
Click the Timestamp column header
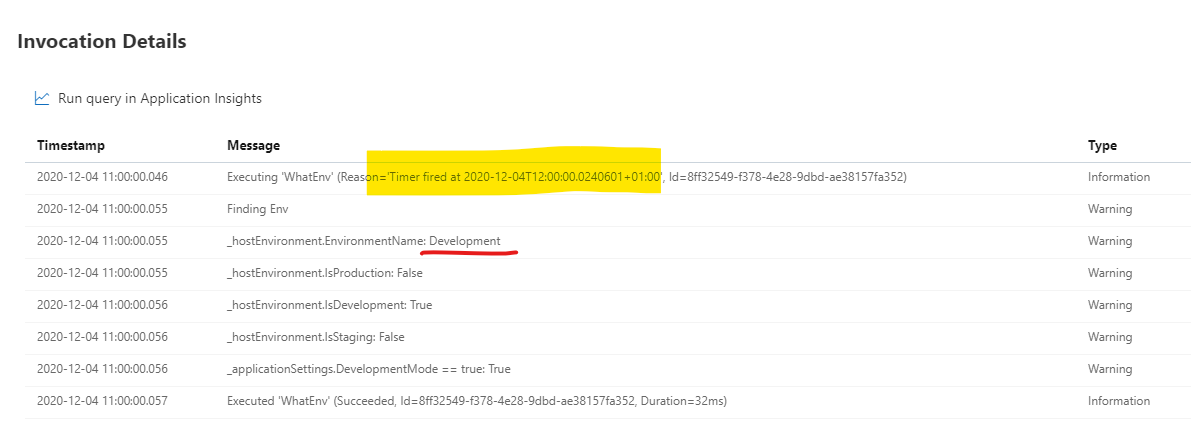(71, 145)
